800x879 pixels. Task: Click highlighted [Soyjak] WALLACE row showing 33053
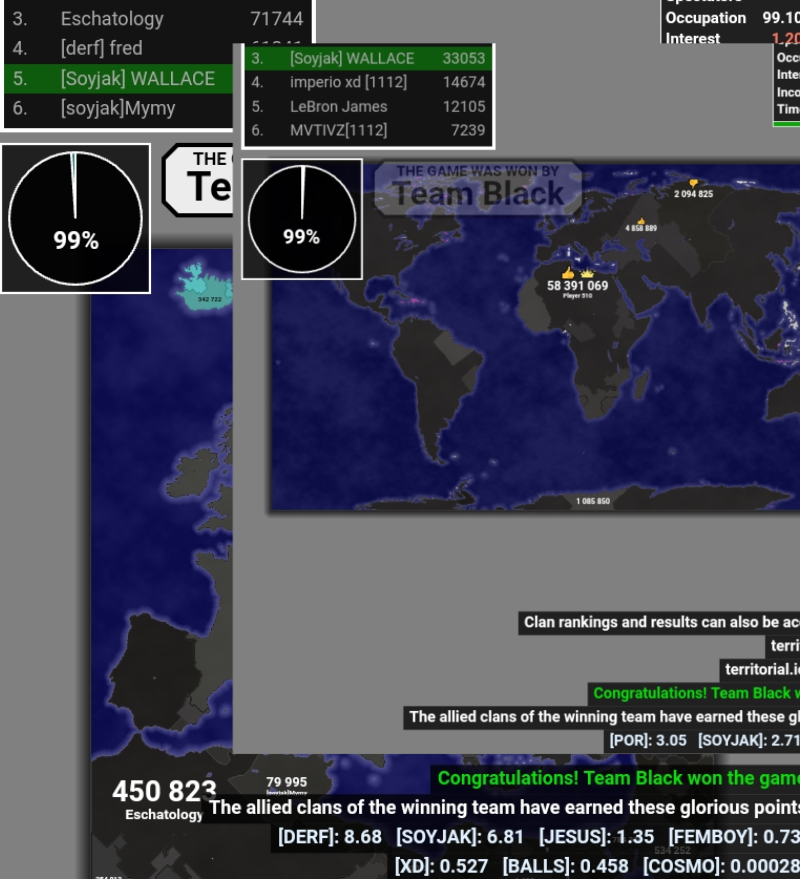368,58
